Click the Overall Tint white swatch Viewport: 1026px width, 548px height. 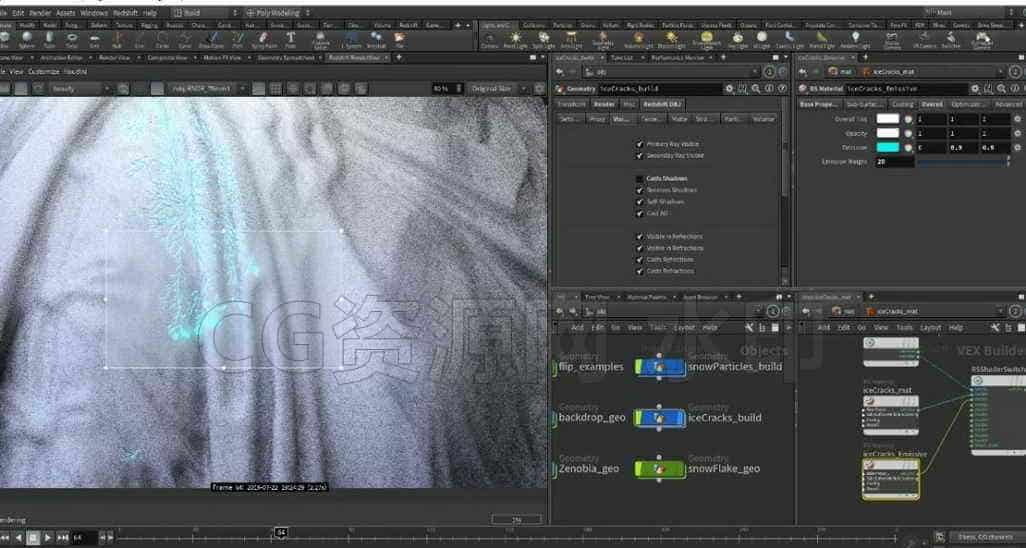(x=888, y=119)
